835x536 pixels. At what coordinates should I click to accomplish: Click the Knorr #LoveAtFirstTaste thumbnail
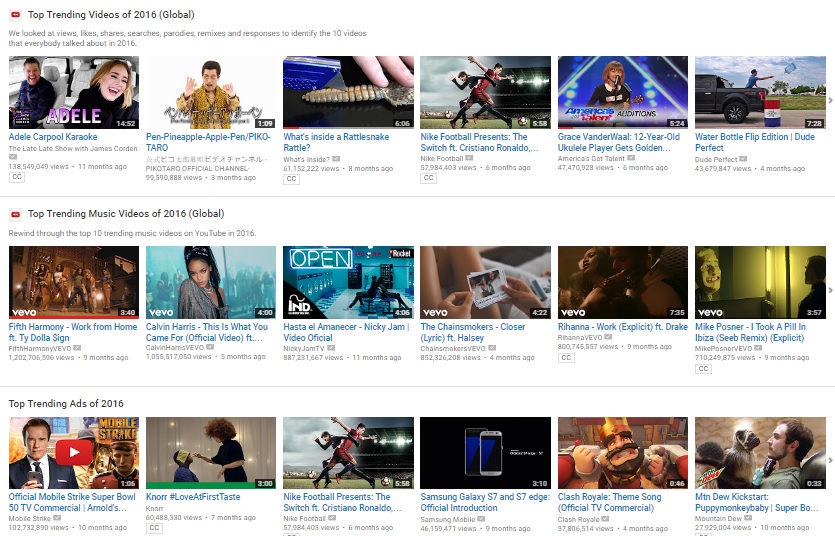click(x=211, y=453)
